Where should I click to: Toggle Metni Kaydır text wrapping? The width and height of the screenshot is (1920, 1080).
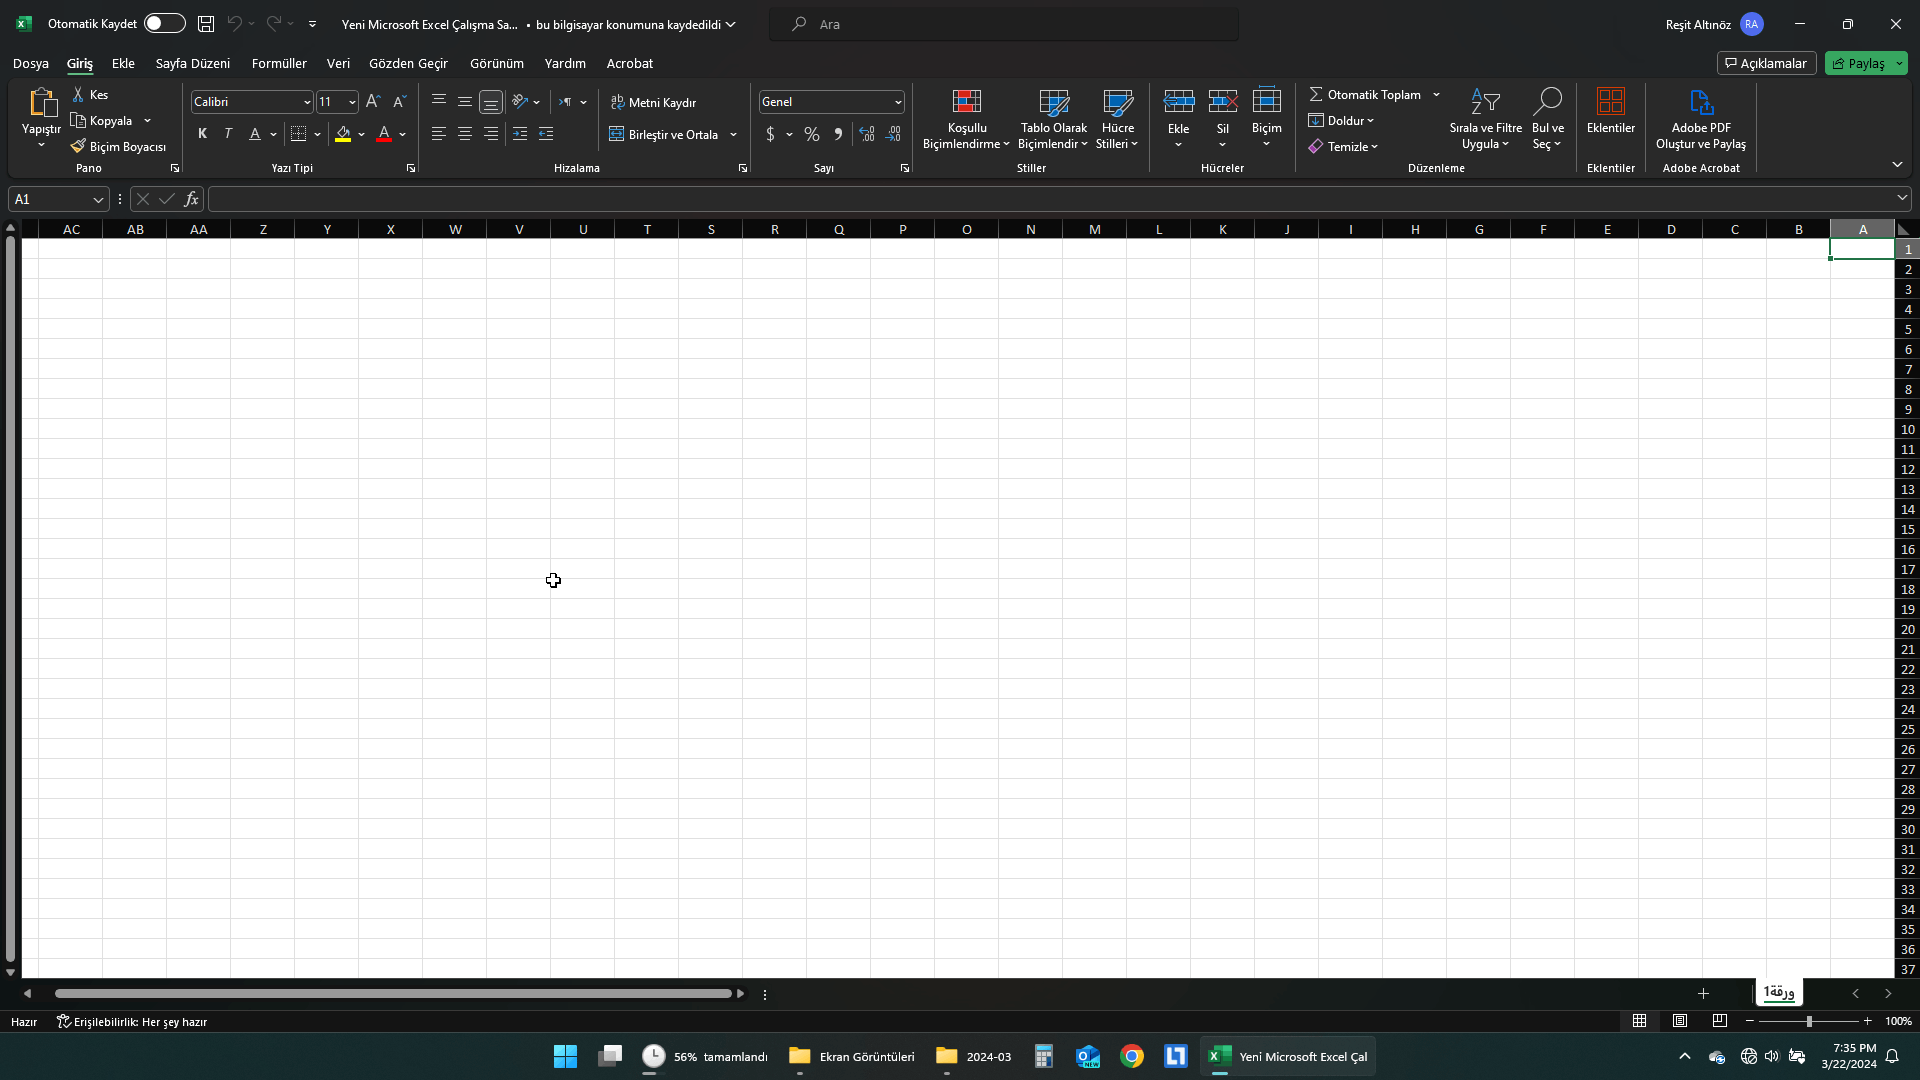tap(653, 102)
